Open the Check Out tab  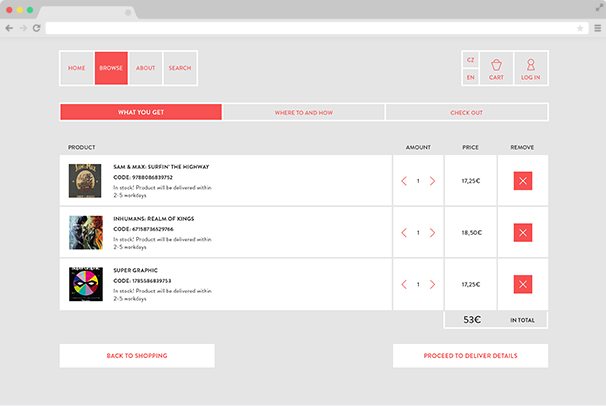coord(466,112)
